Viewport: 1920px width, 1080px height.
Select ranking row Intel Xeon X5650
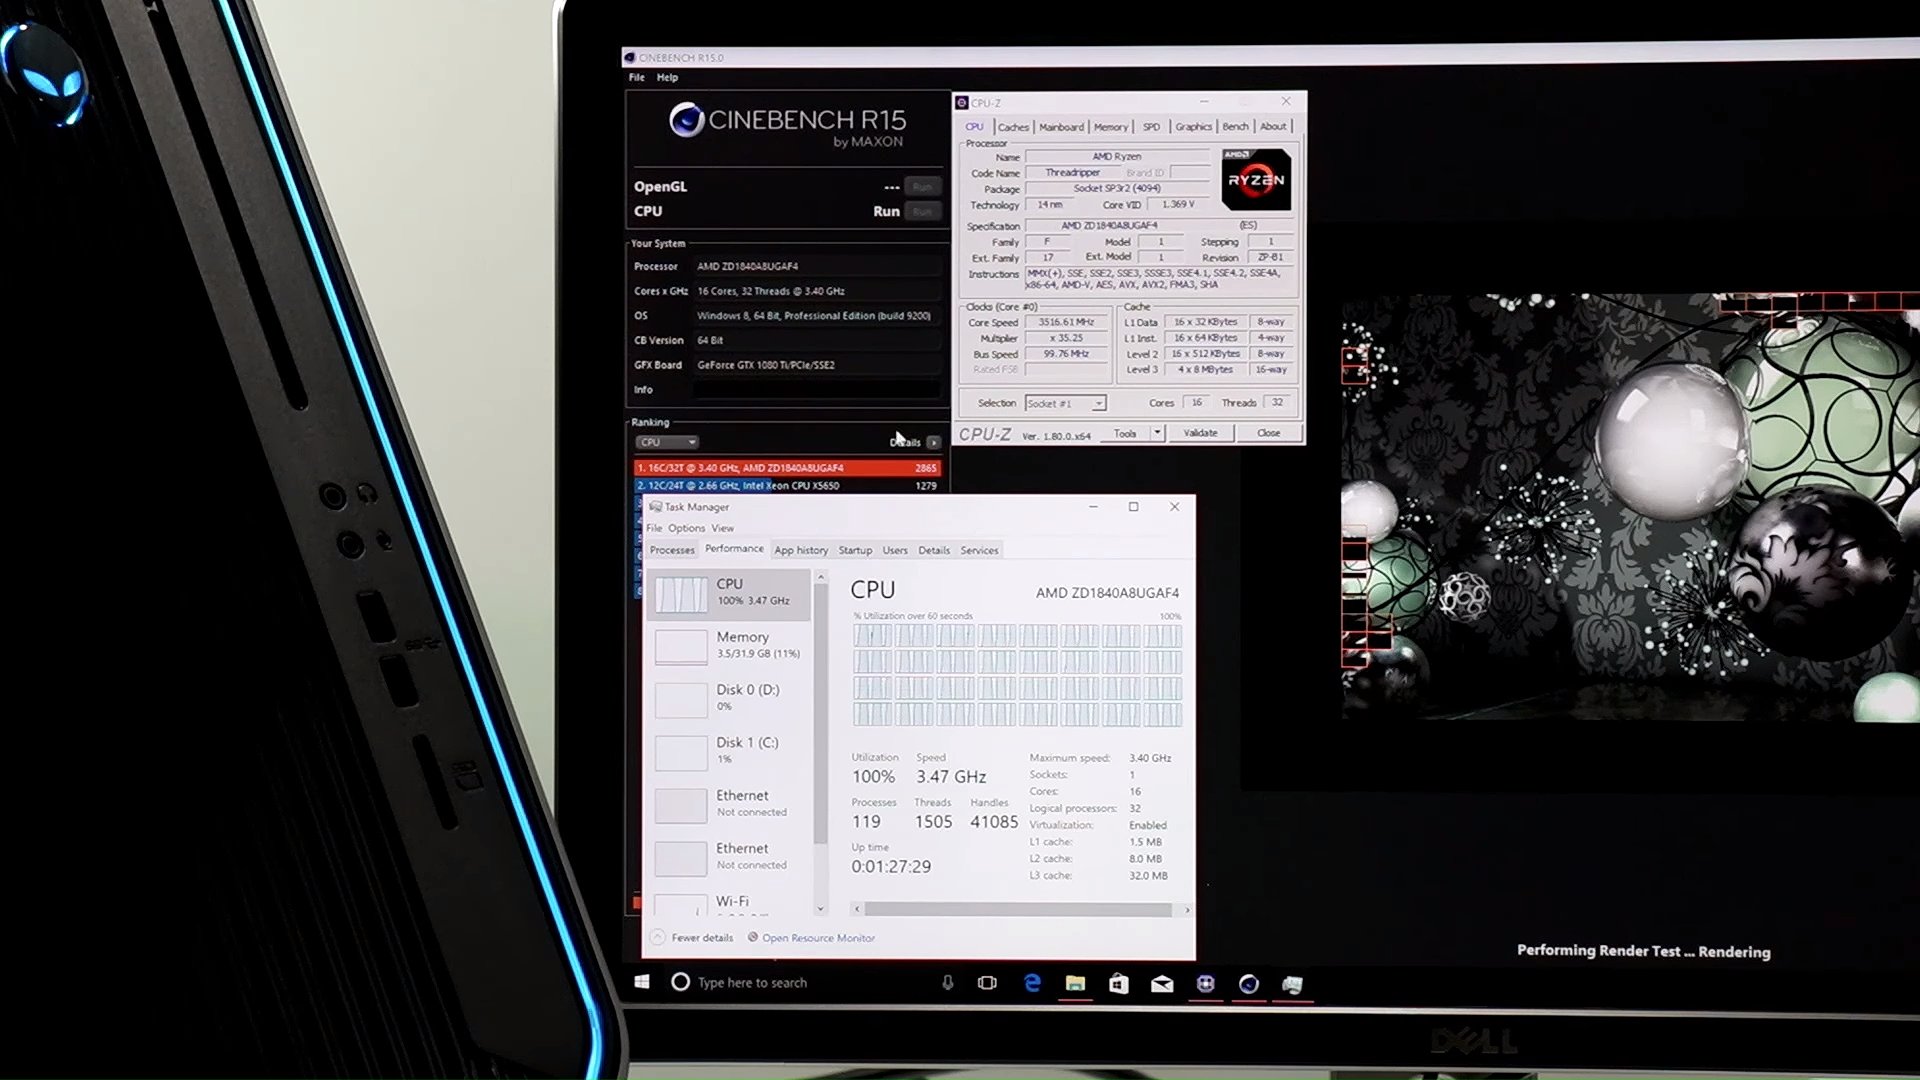click(787, 485)
